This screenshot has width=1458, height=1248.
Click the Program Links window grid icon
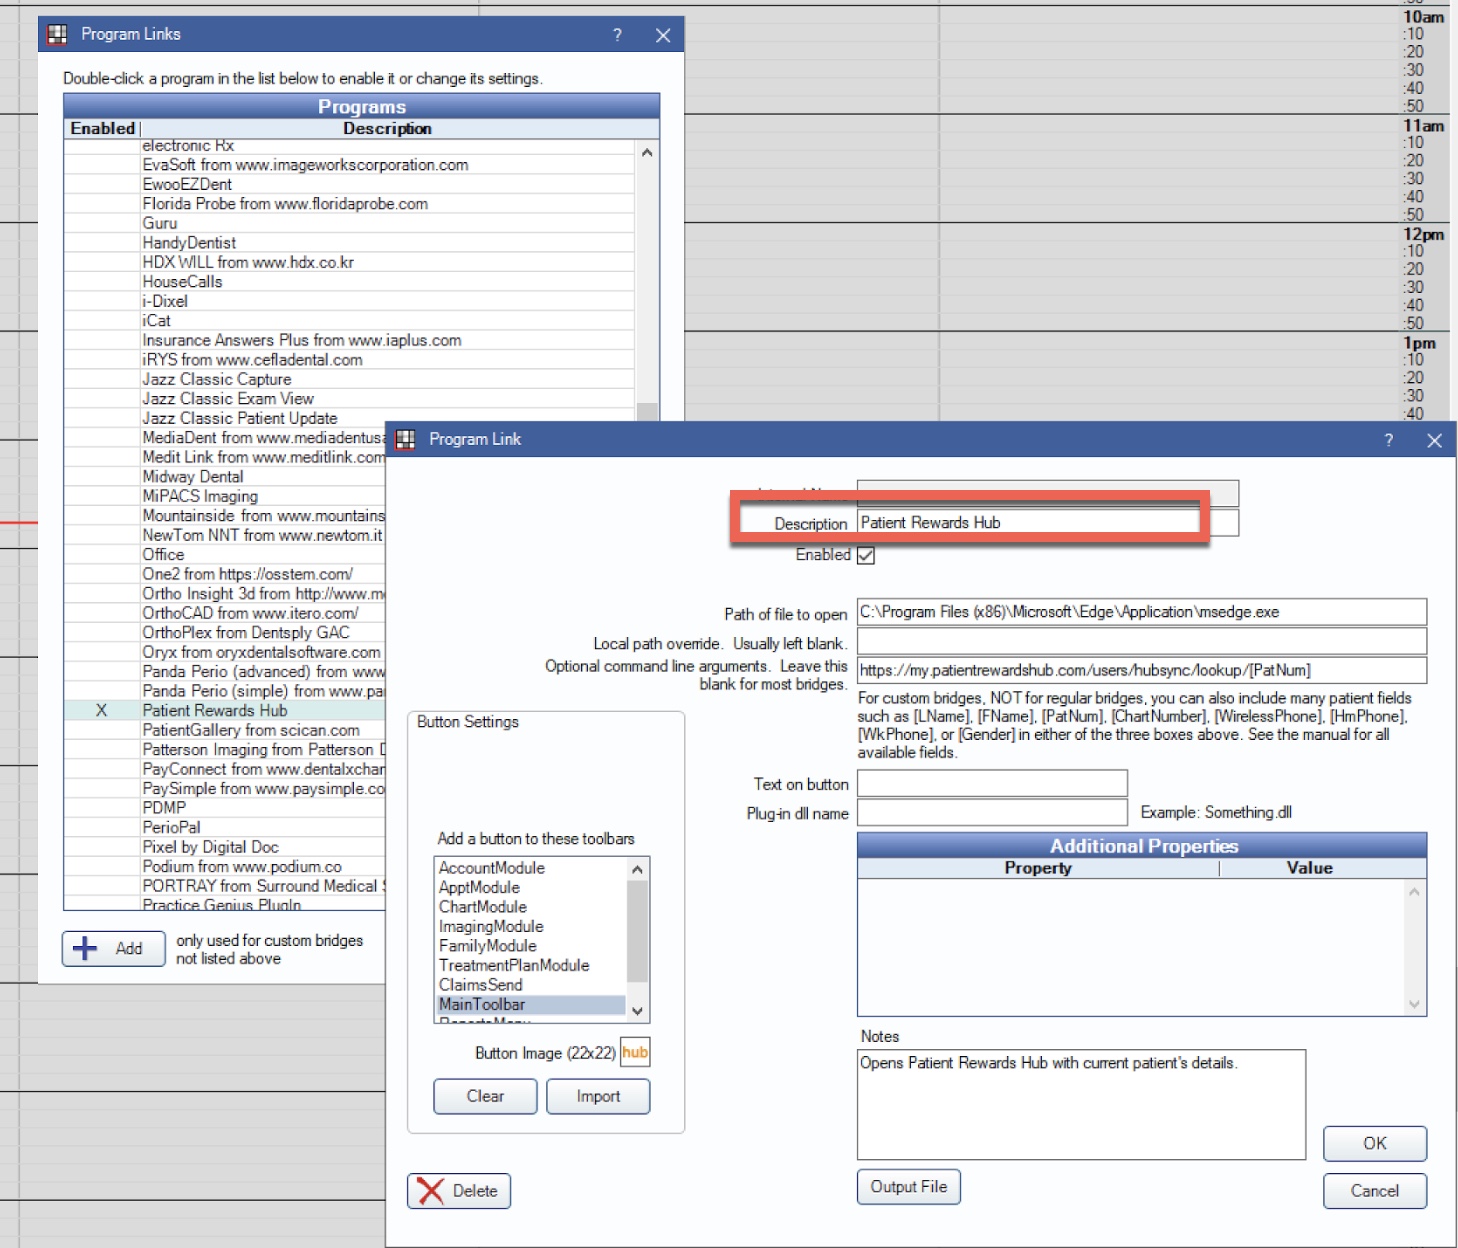57,34
